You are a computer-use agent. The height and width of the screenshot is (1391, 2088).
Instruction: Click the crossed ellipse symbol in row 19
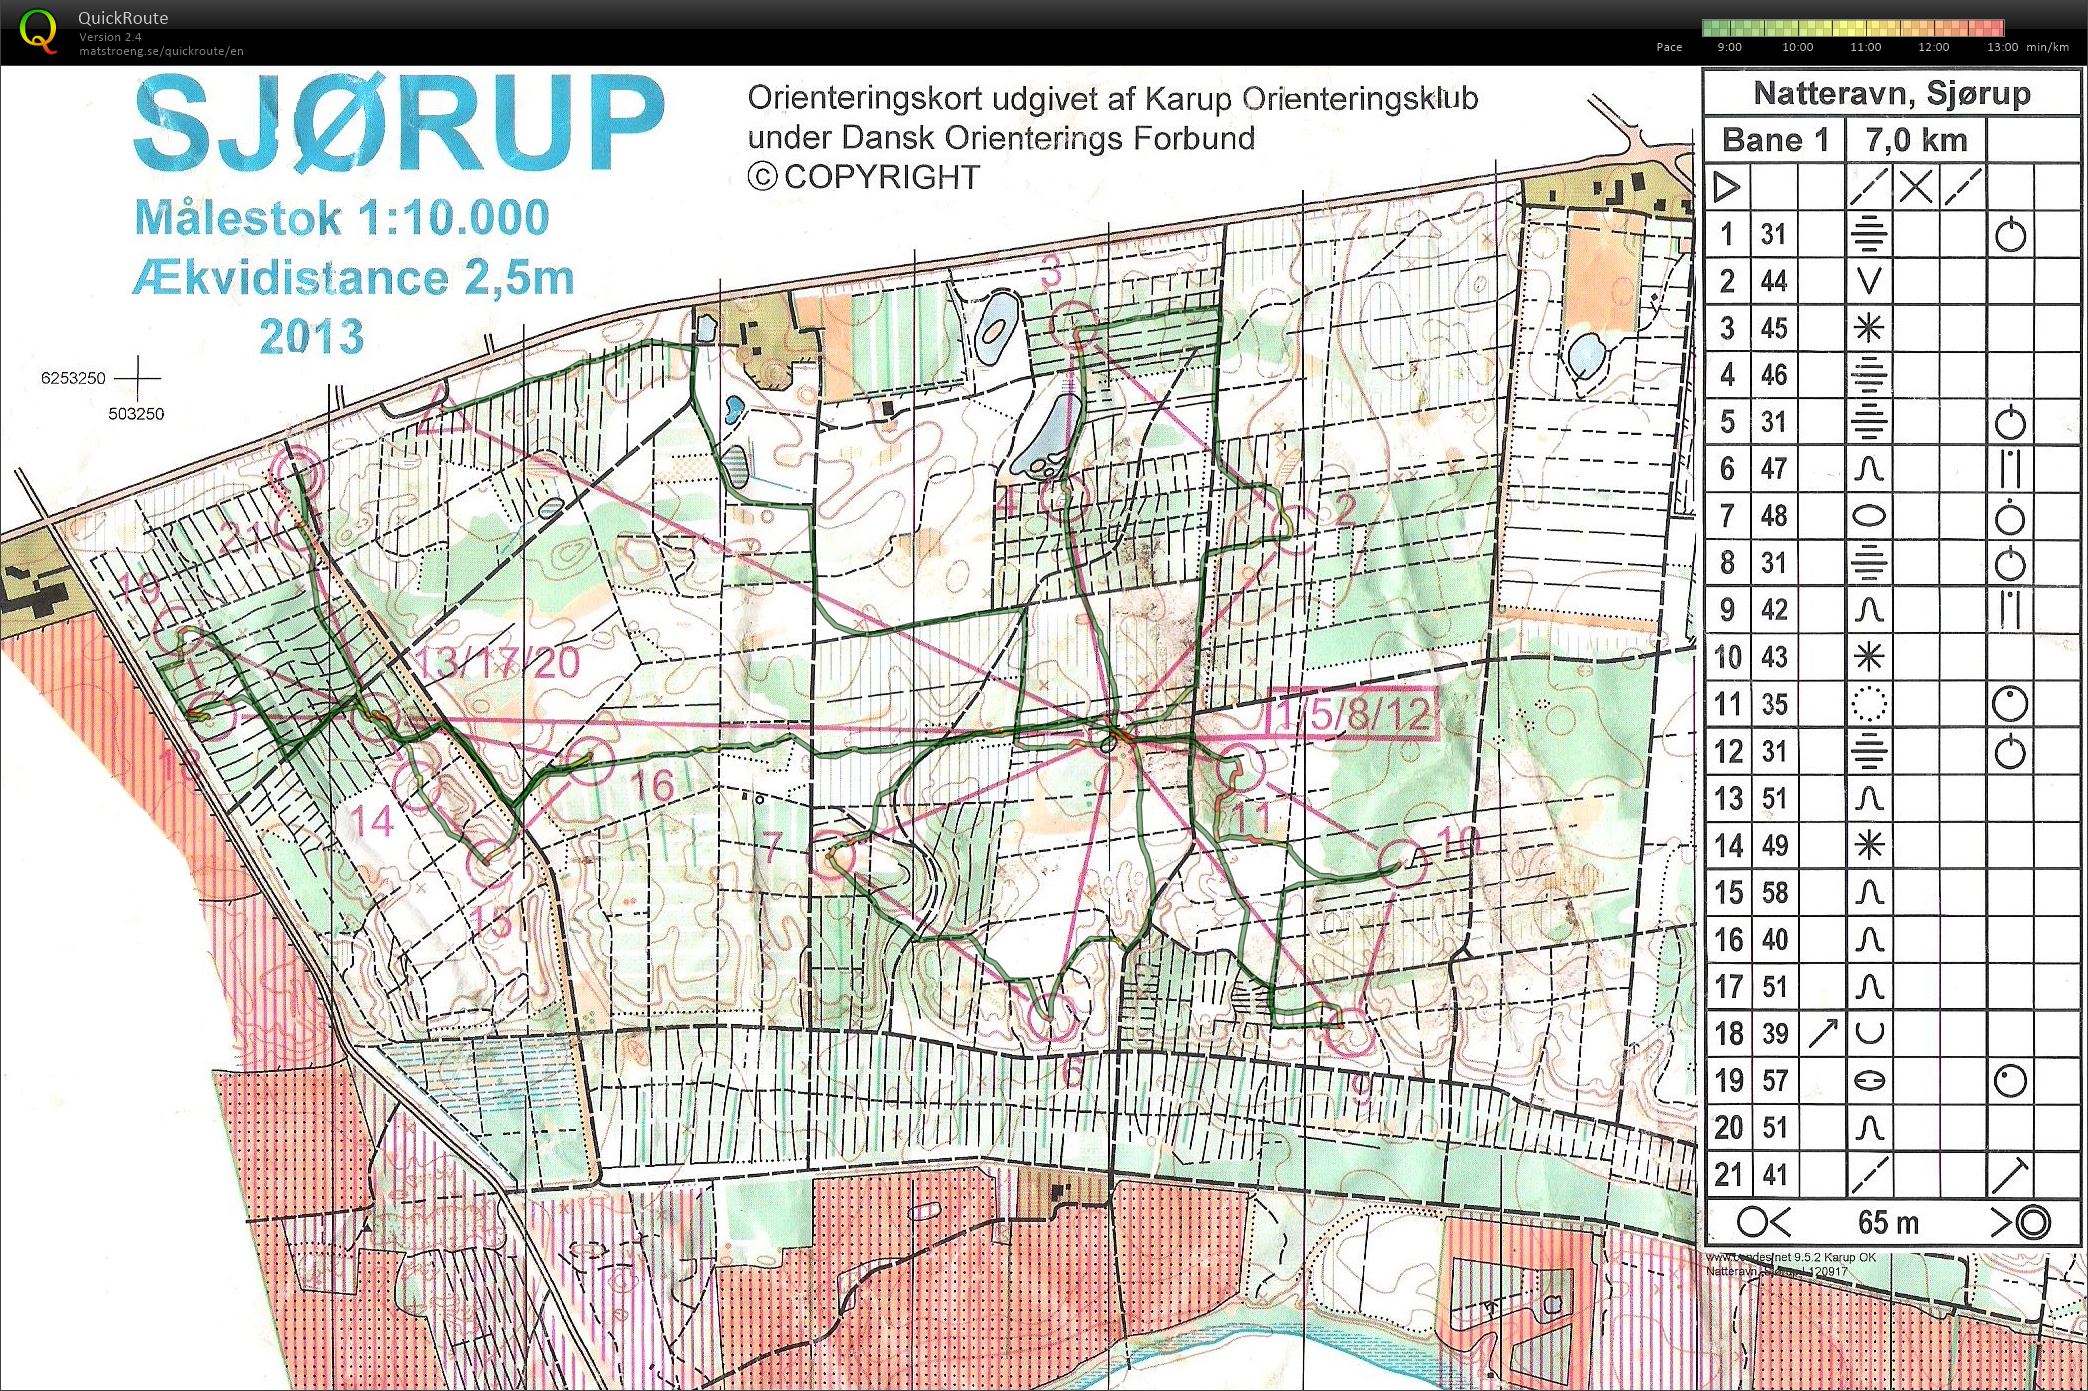pyautogui.click(x=1868, y=1081)
